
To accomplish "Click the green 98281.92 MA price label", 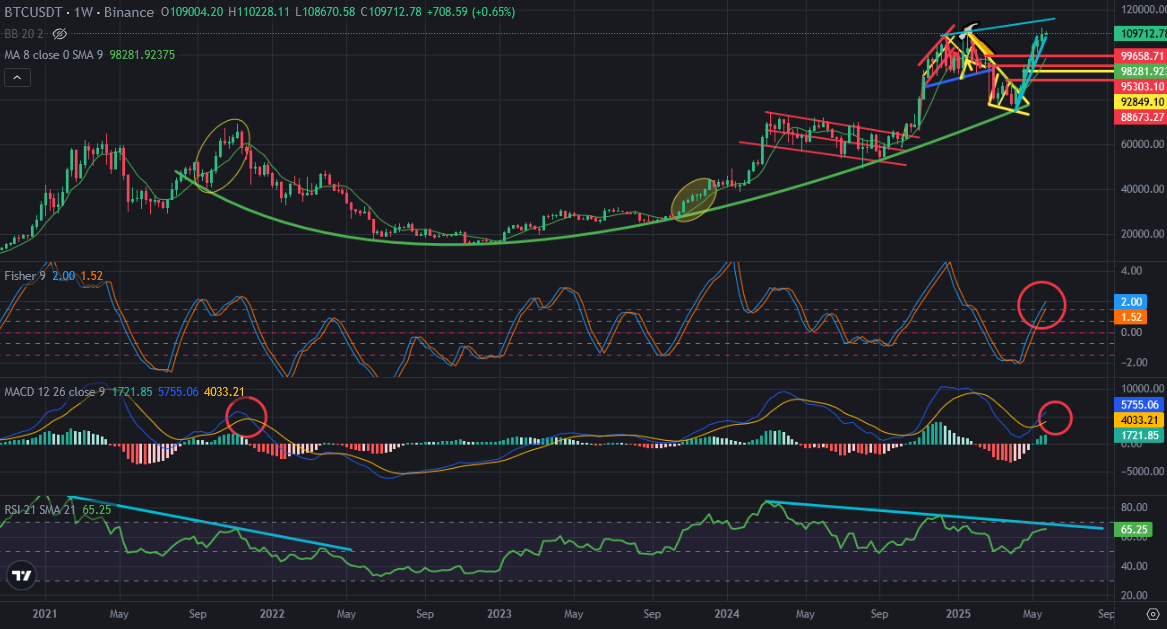I will point(1140,71).
